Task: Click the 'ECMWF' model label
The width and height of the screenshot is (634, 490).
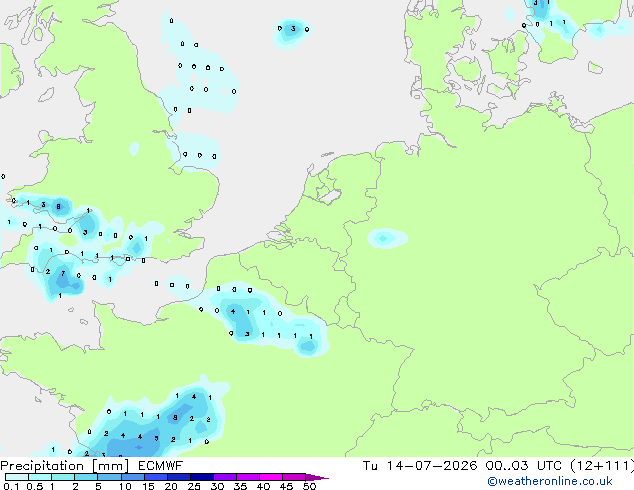Action: coord(161,466)
